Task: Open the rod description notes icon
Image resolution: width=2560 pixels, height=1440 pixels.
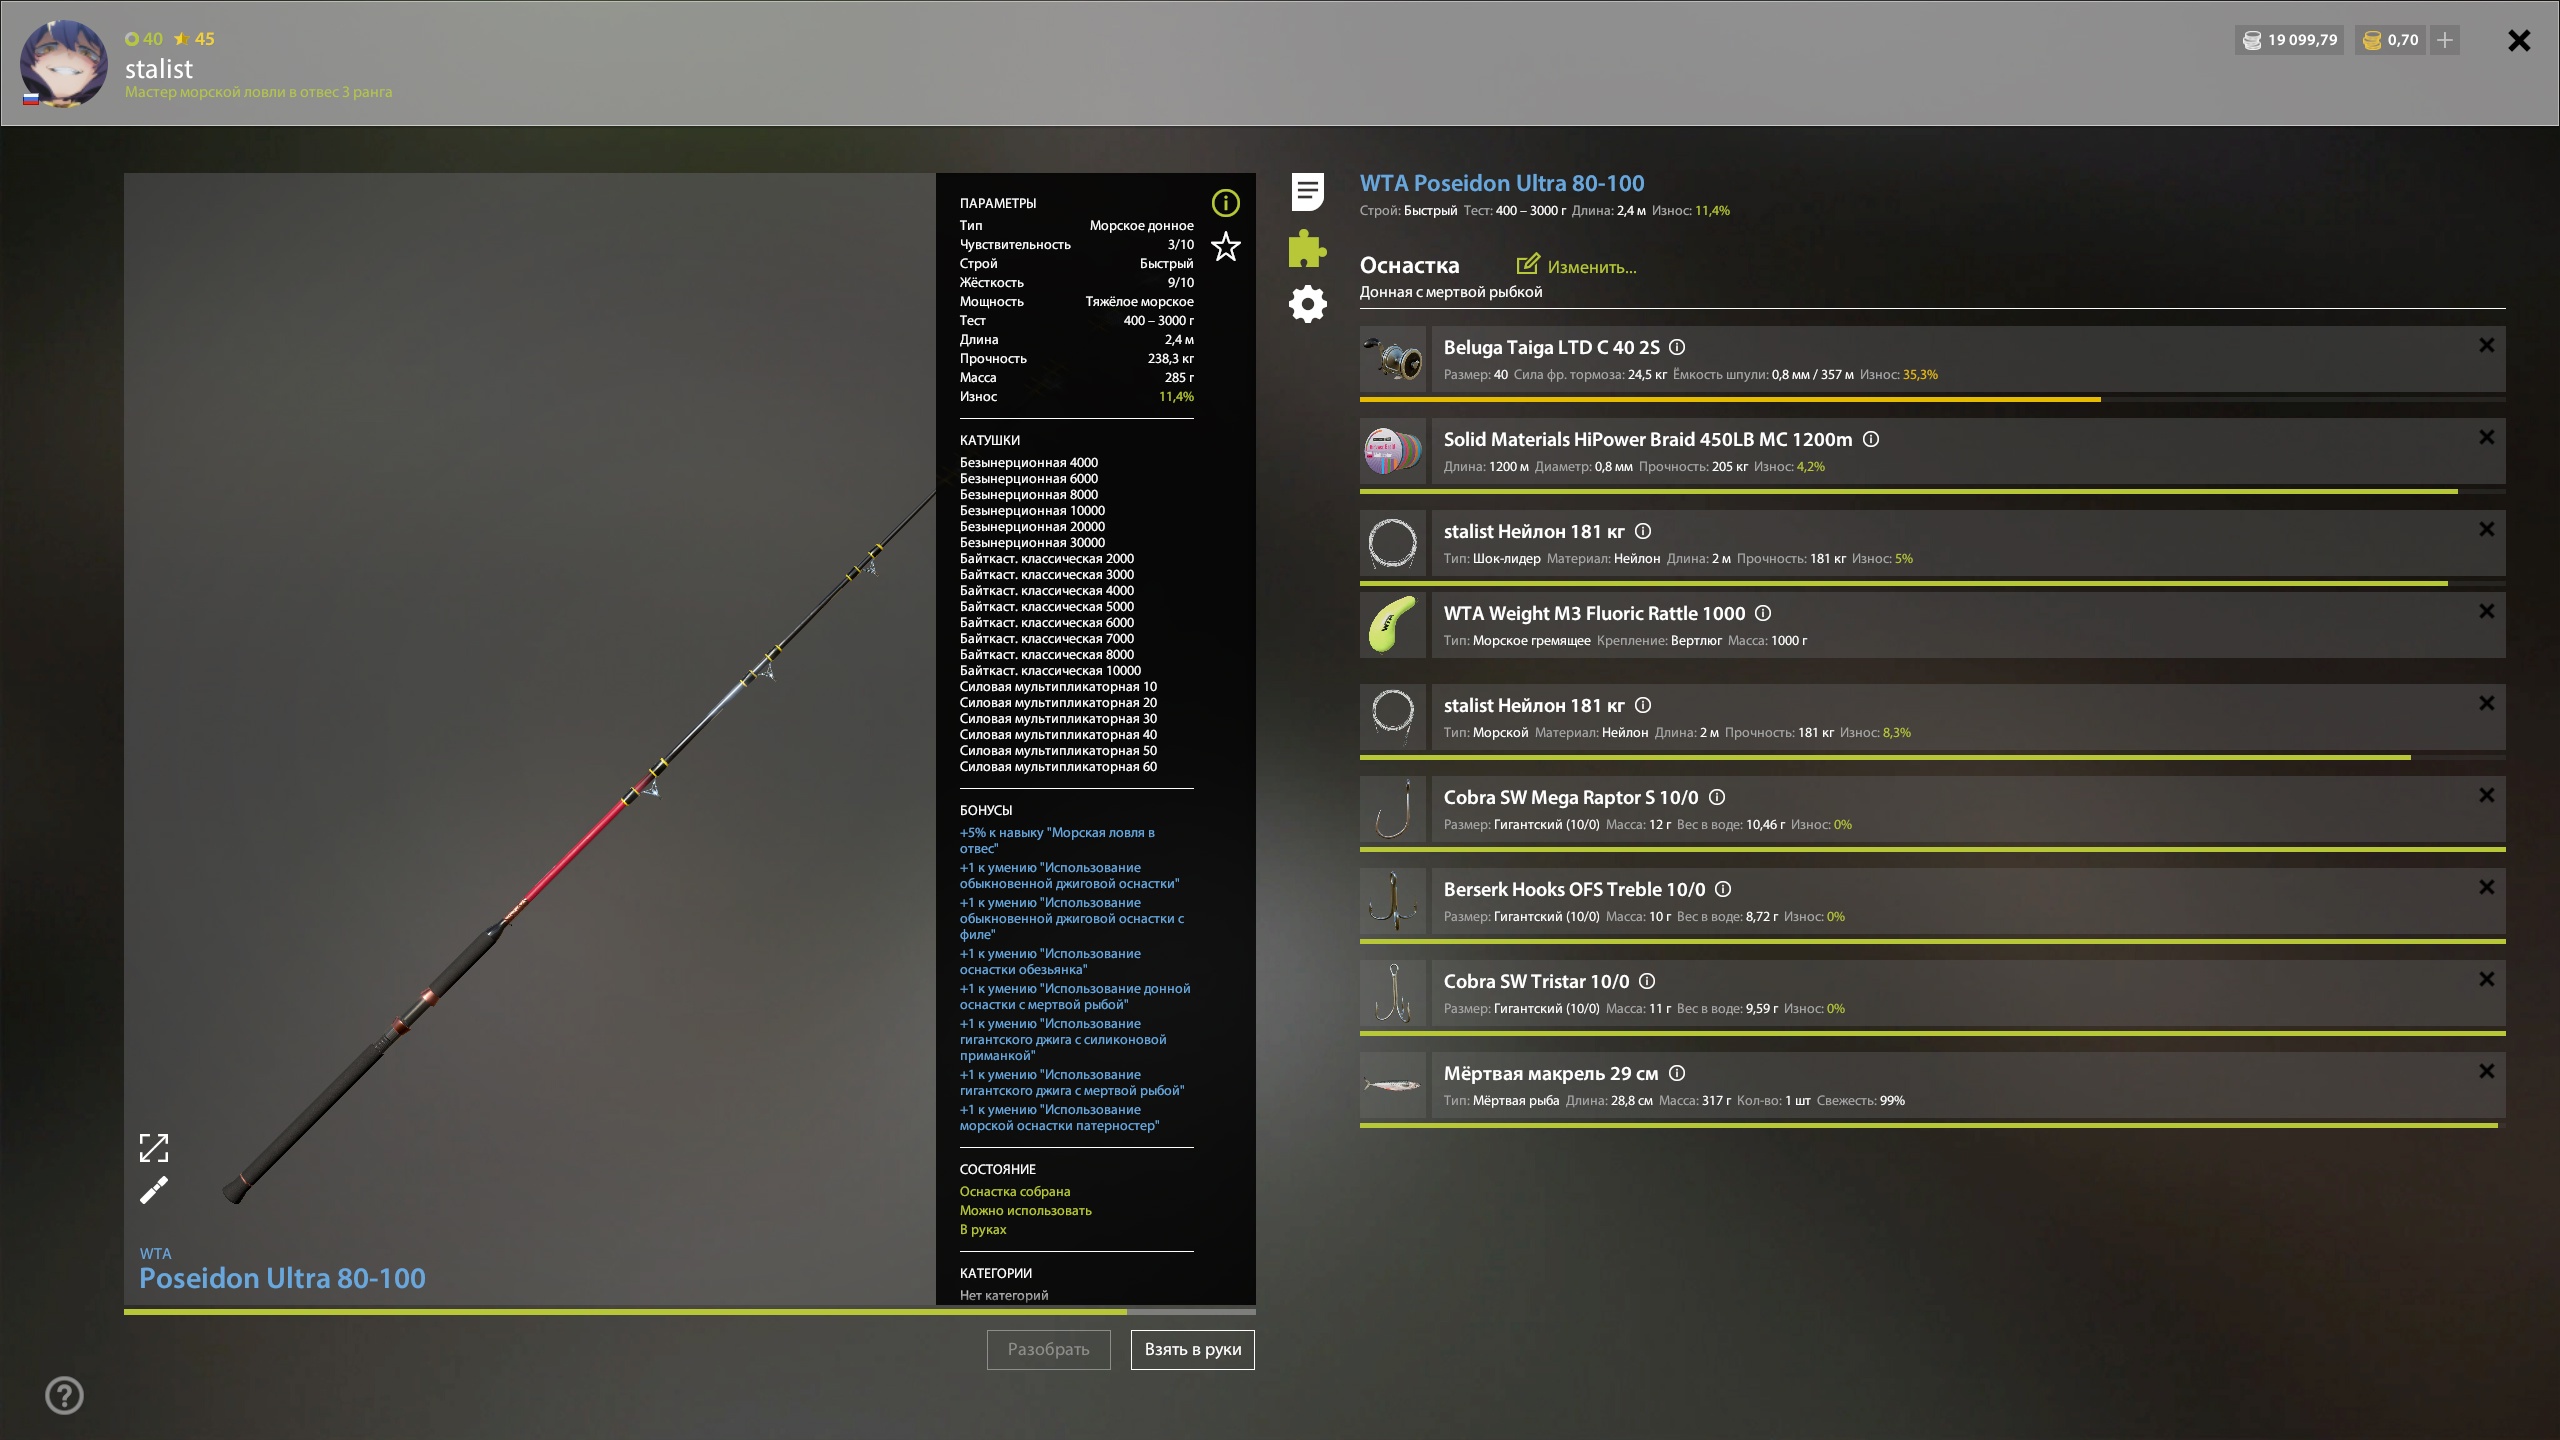Action: coord(1307,191)
